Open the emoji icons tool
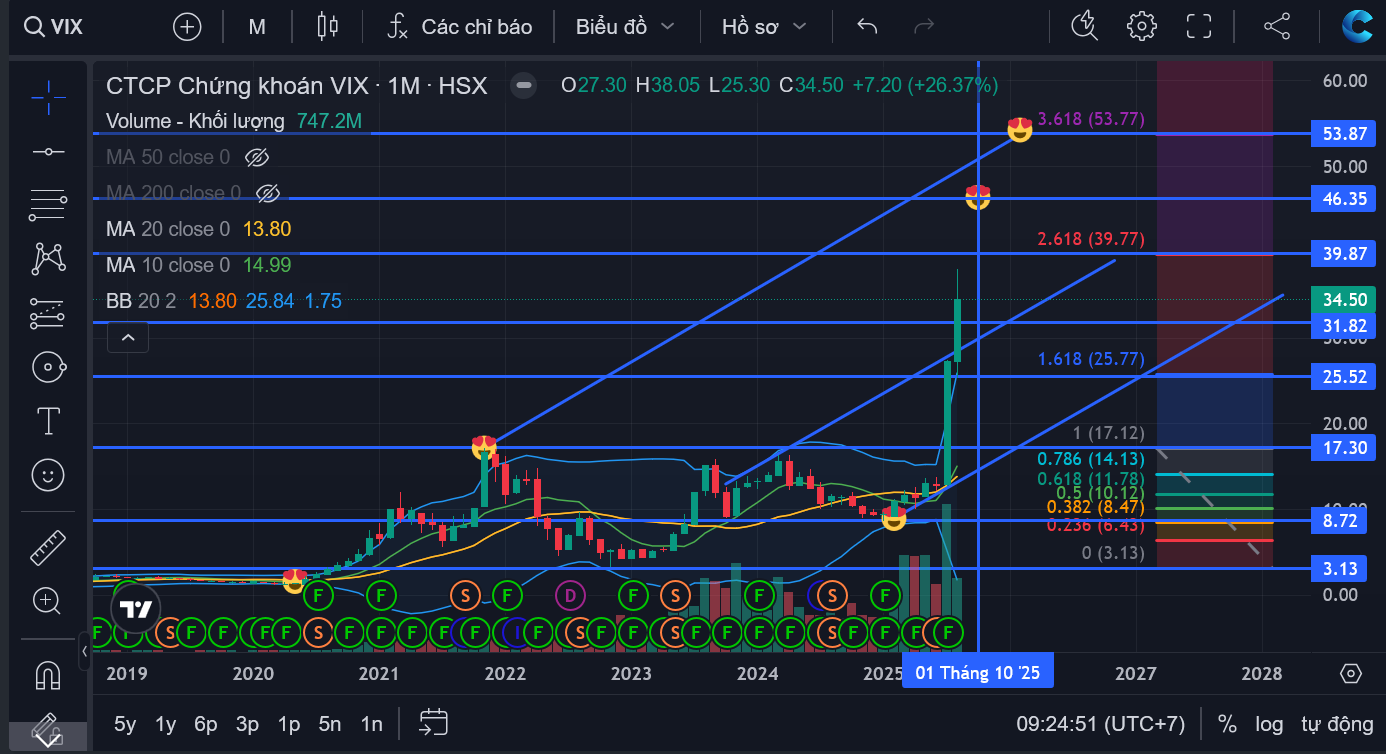 point(48,475)
